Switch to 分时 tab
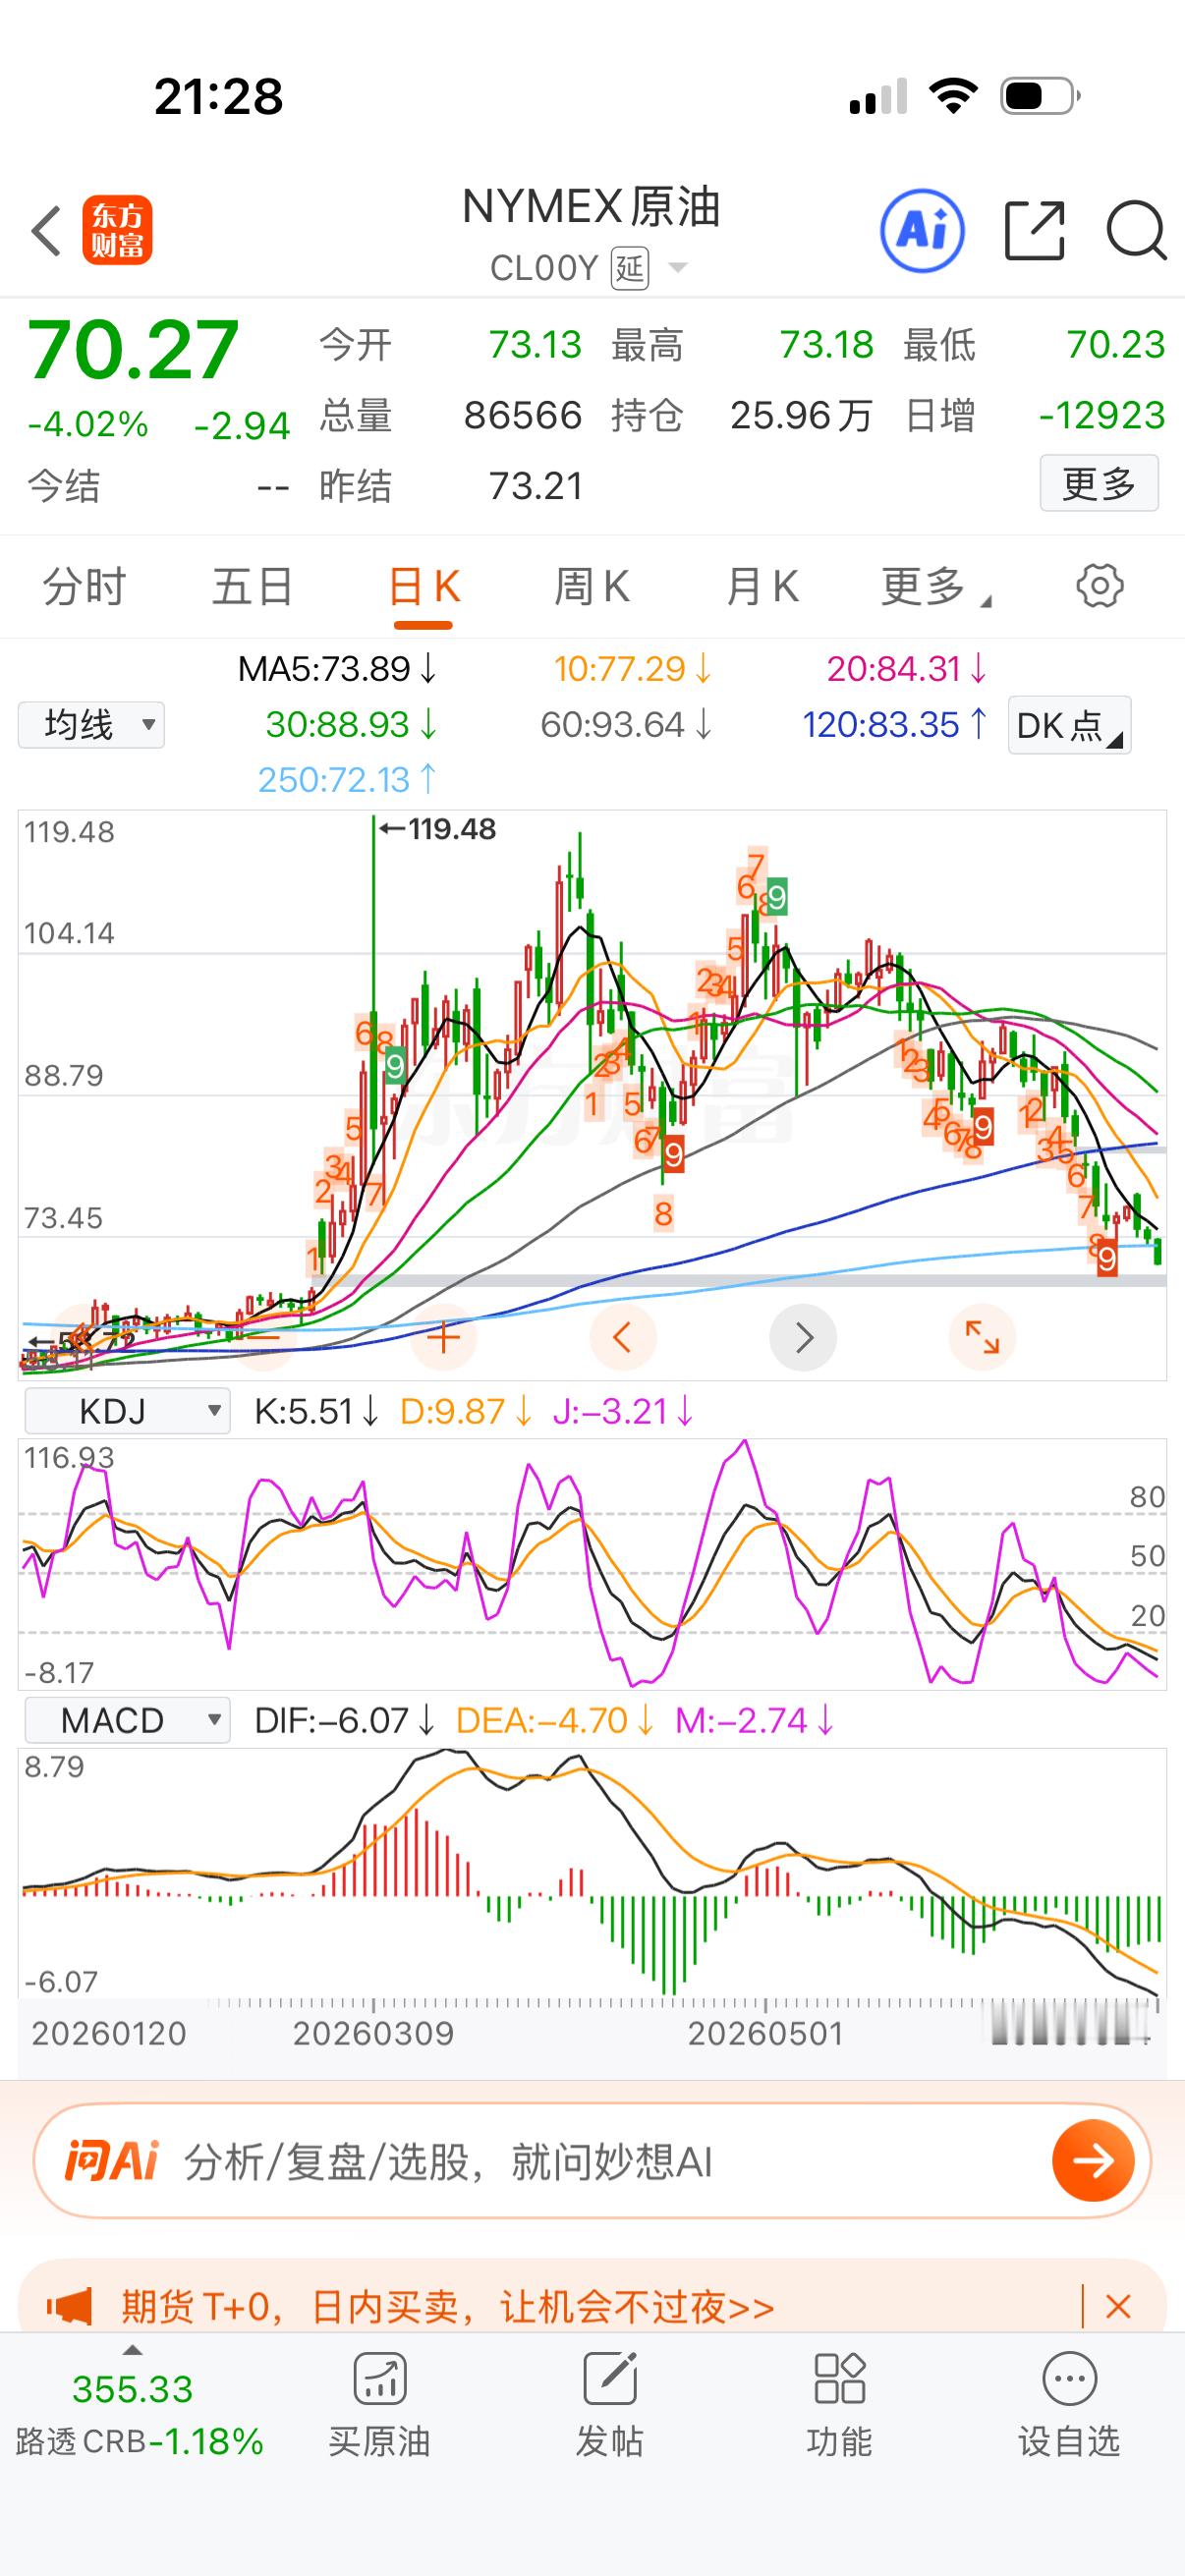This screenshot has height=2576, width=1185. pyautogui.click(x=84, y=587)
